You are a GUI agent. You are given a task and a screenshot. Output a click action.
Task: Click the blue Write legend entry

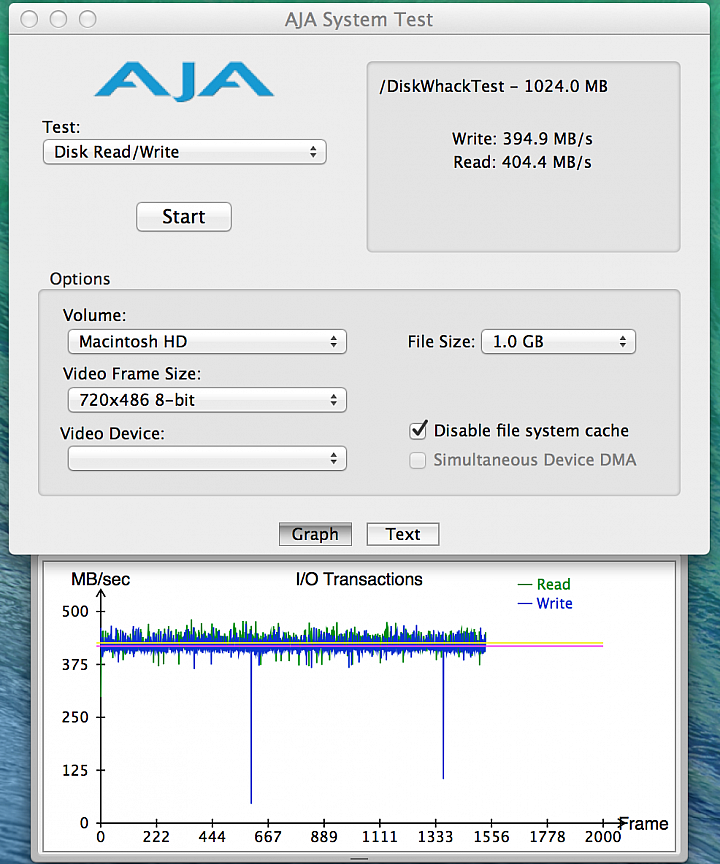click(x=545, y=603)
